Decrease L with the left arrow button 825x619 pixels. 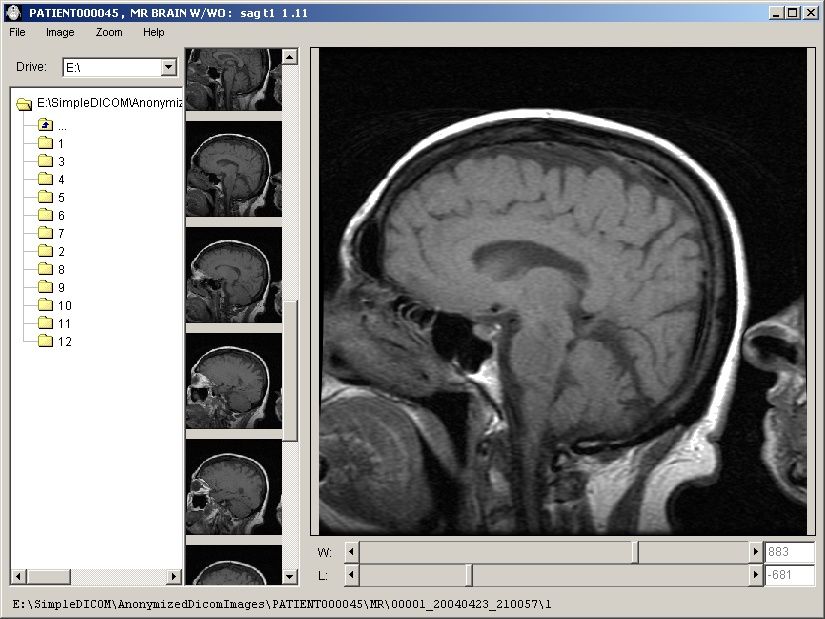point(351,575)
